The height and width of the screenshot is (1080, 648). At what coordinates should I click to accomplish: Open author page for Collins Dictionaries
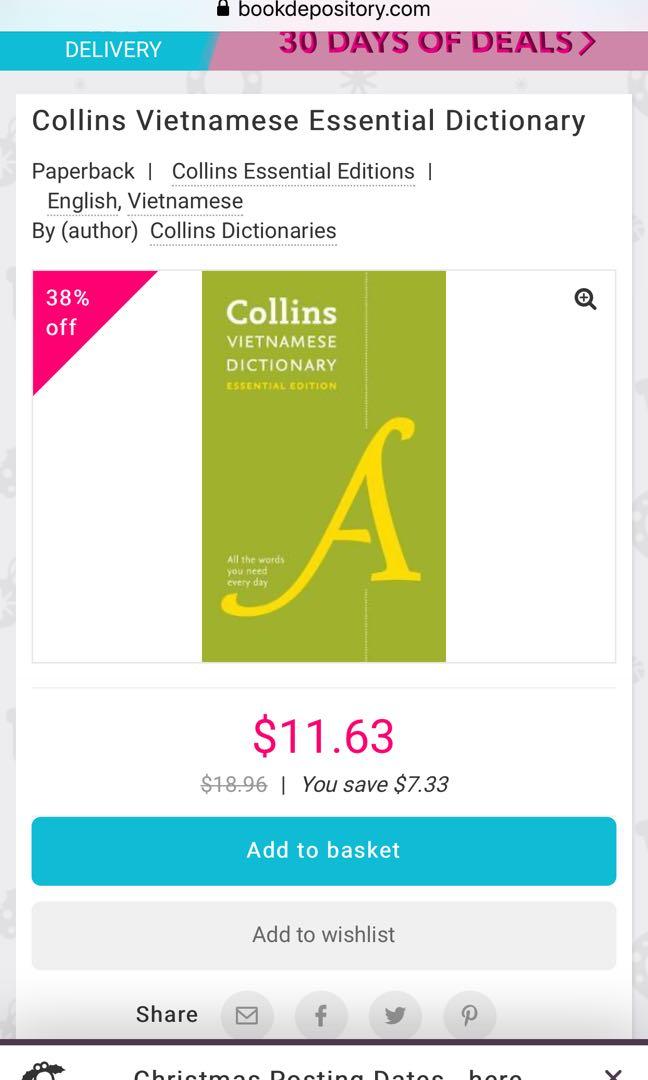(x=243, y=230)
